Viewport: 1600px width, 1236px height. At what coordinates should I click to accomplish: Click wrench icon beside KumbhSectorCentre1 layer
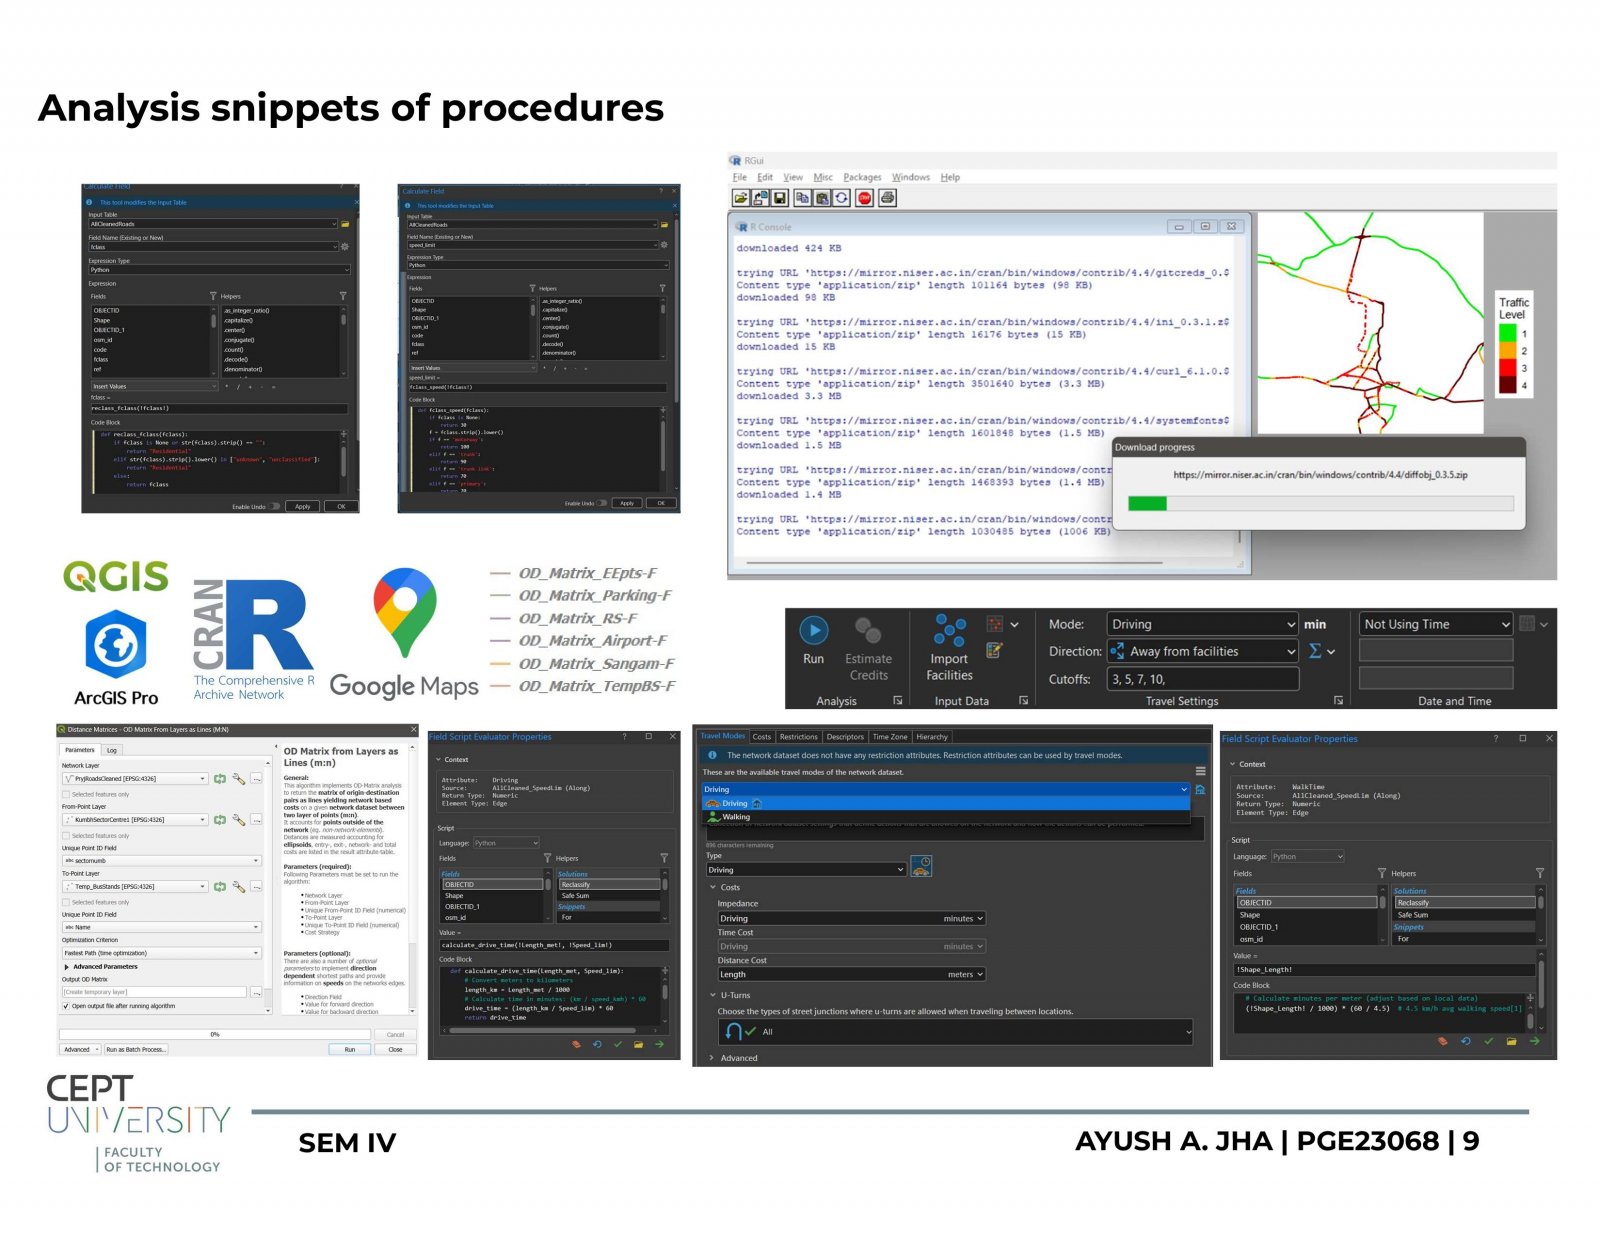[238, 819]
